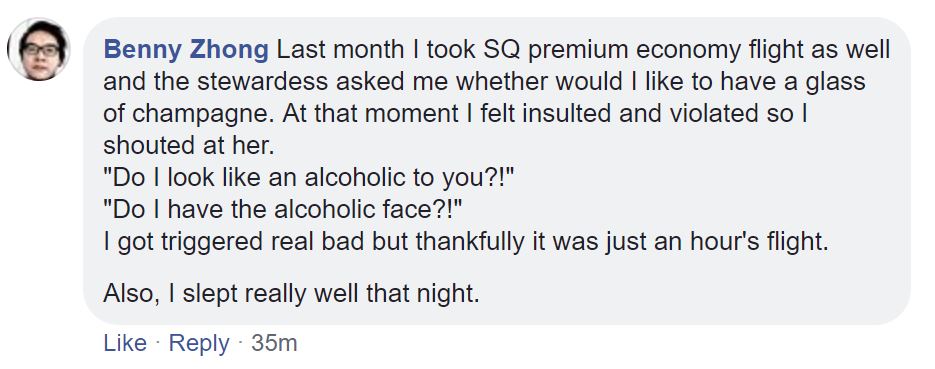Open Benny Zhong's profile picture

pos(39,49)
